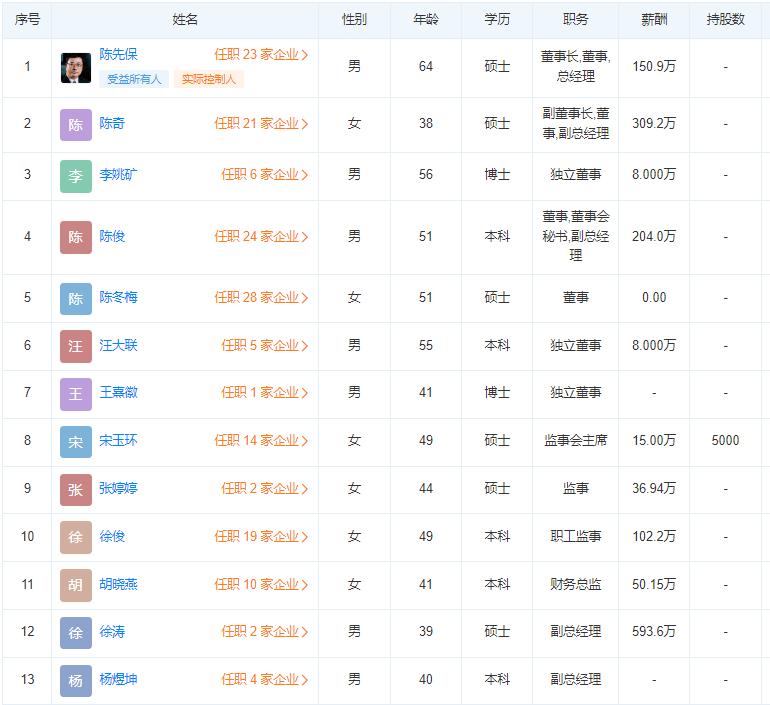This screenshot has width=770, height=705.
Task: Expand 徐俊's 任职 19 家企业 list
Action: (x=261, y=537)
